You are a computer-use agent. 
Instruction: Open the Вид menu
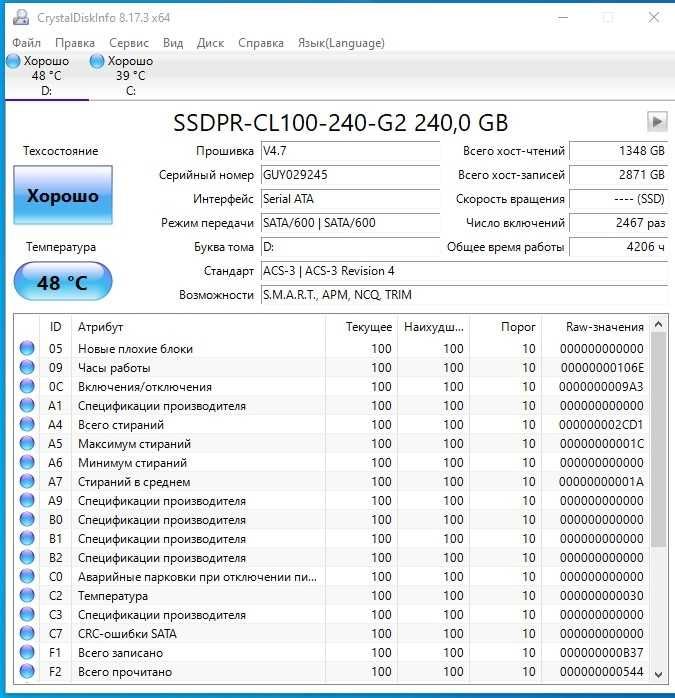[173, 43]
